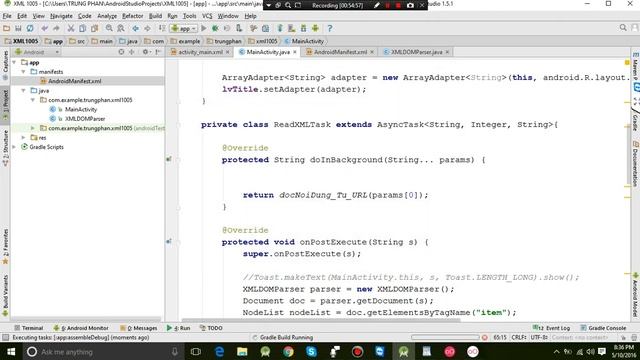Open the Build menu
Screen dimensions: 640x360
pyautogui.click(x=155, y=16)
